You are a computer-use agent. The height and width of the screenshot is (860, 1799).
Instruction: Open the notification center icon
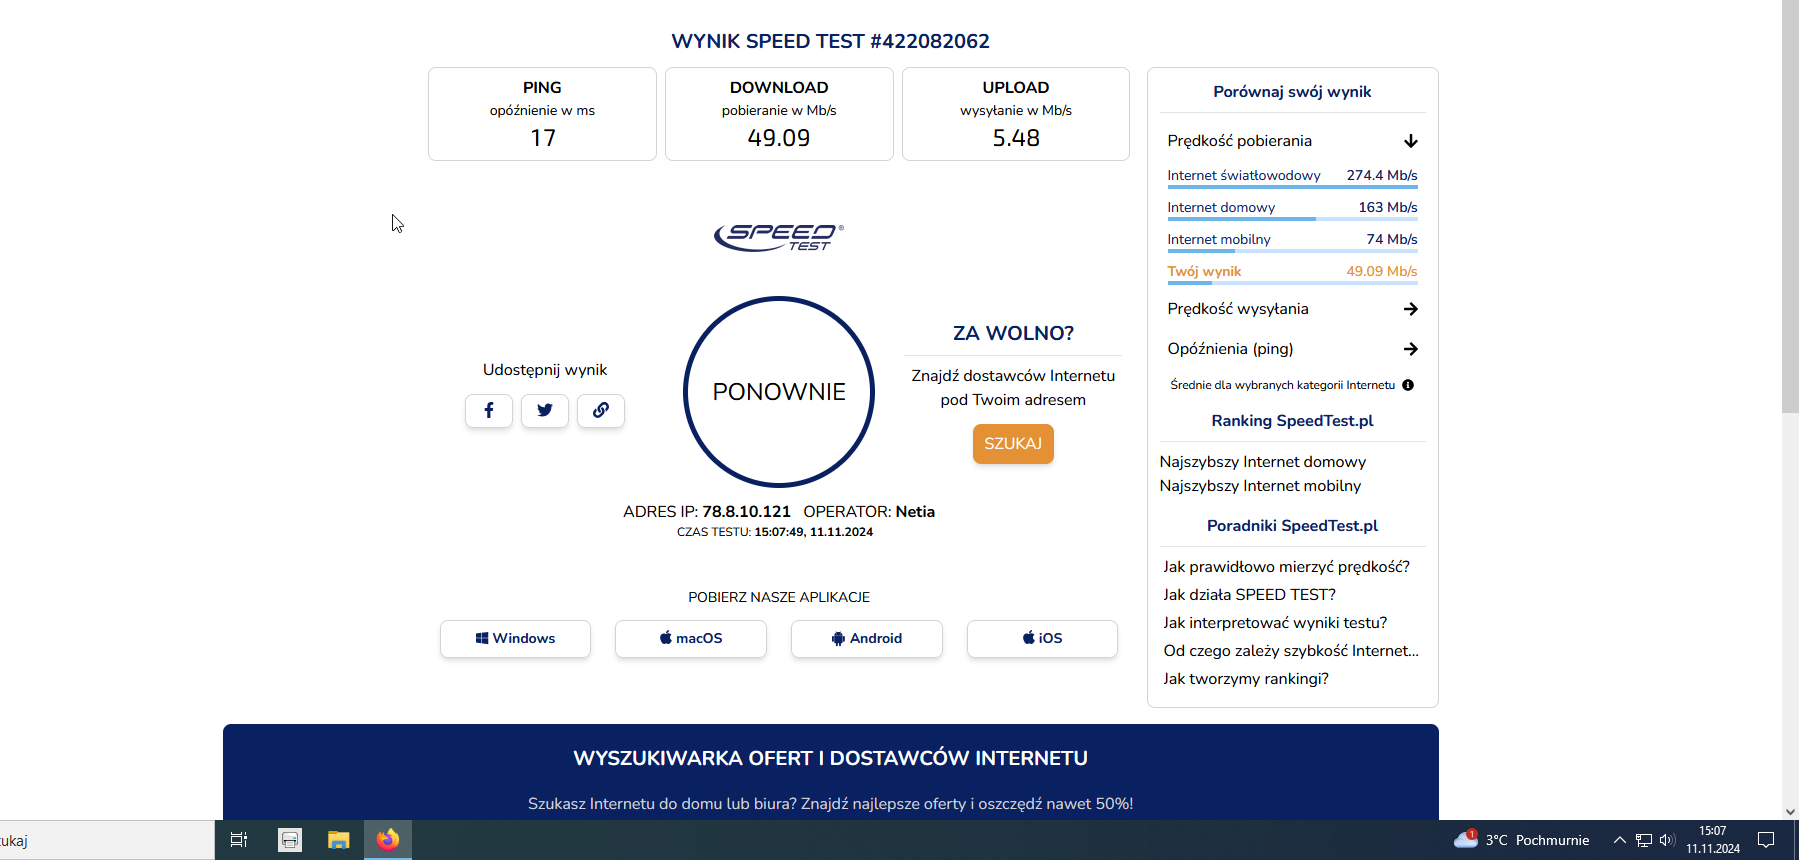tap(1766, 840)
